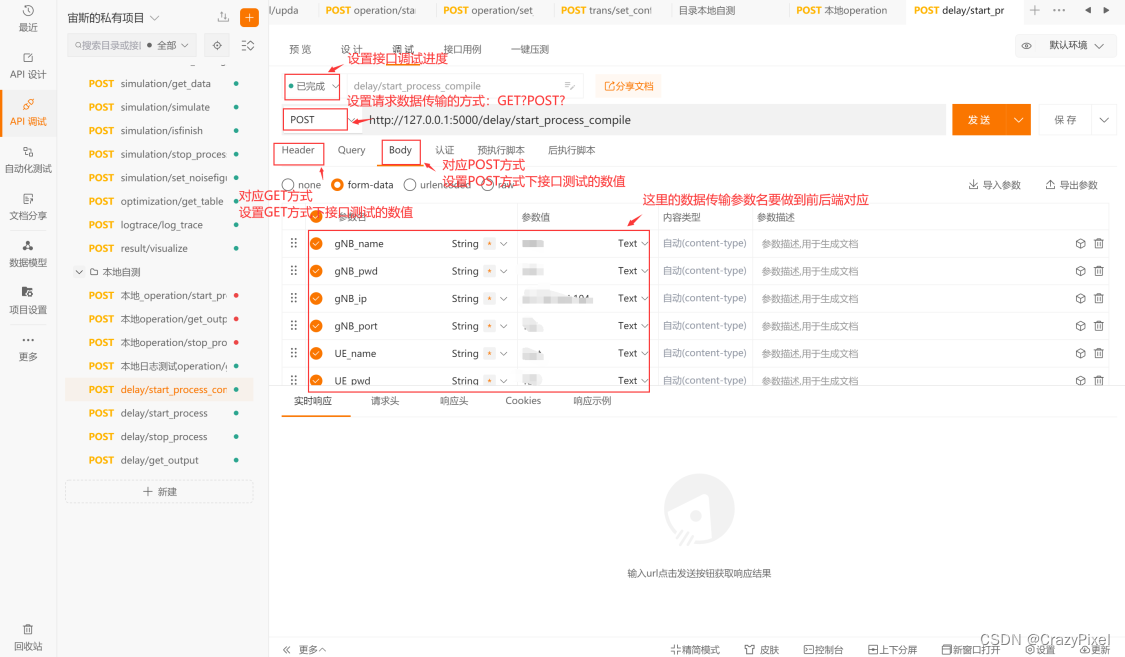
Task: Open the 一键压测 tab
Action: [529, 49]
